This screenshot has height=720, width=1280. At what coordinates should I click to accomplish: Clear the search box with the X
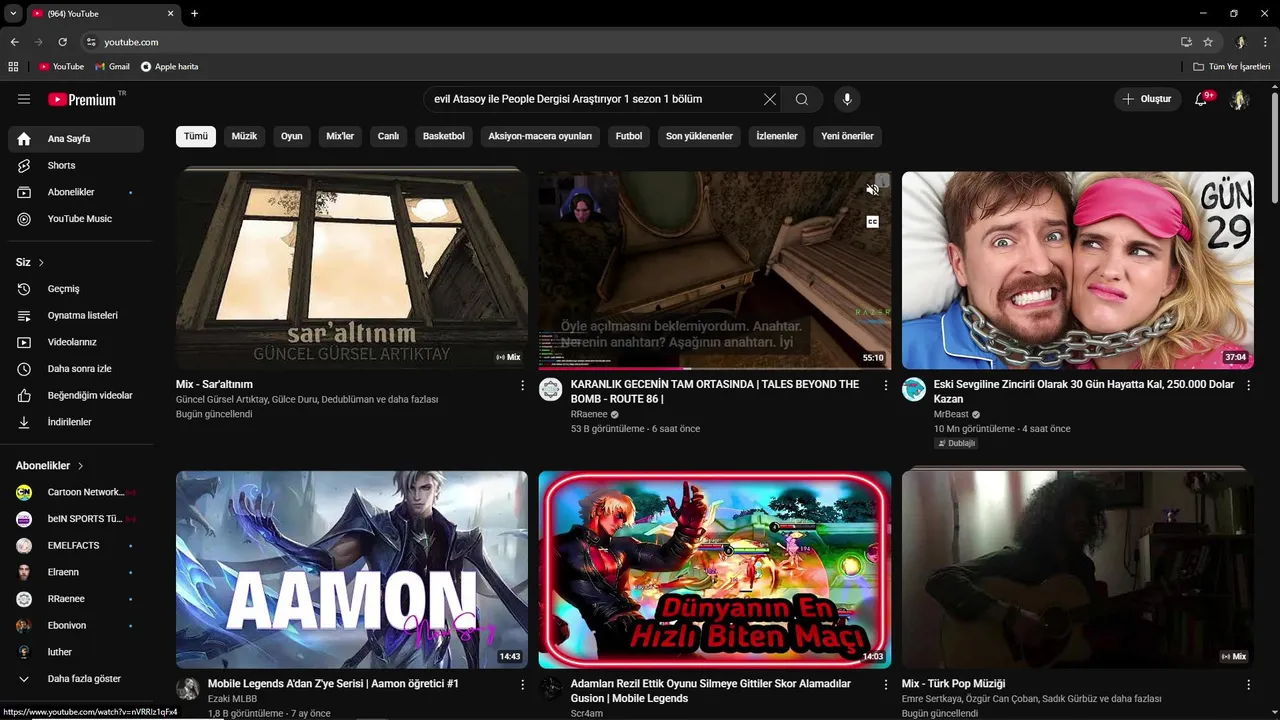pos(769,99)
